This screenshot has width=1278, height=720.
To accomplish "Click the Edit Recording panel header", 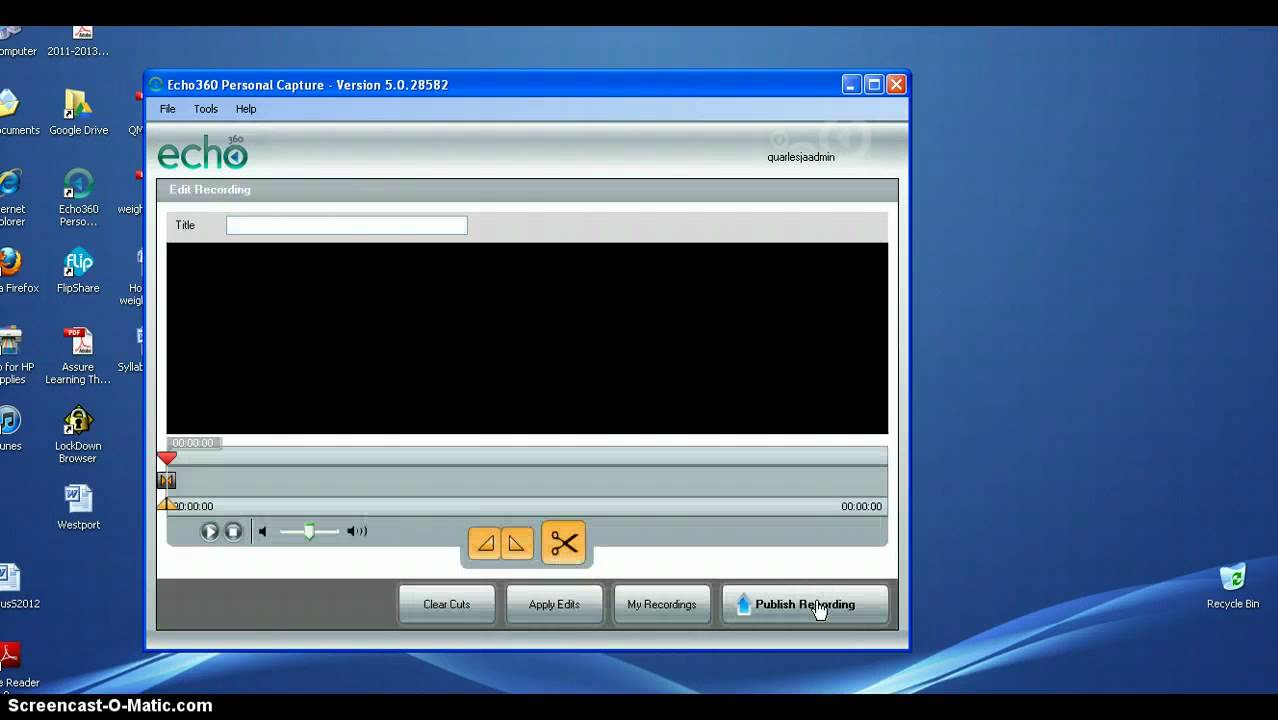I will tap(527, 190).
